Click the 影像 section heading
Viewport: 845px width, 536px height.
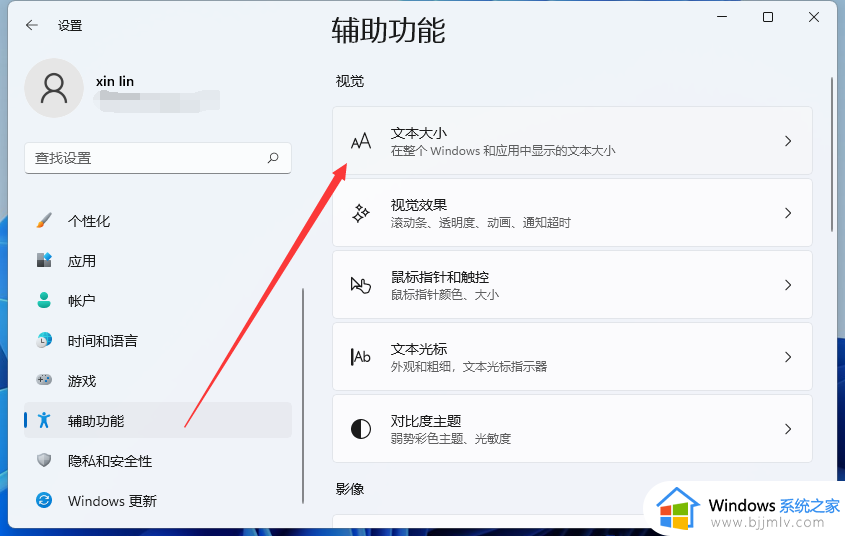pos(350,489)
